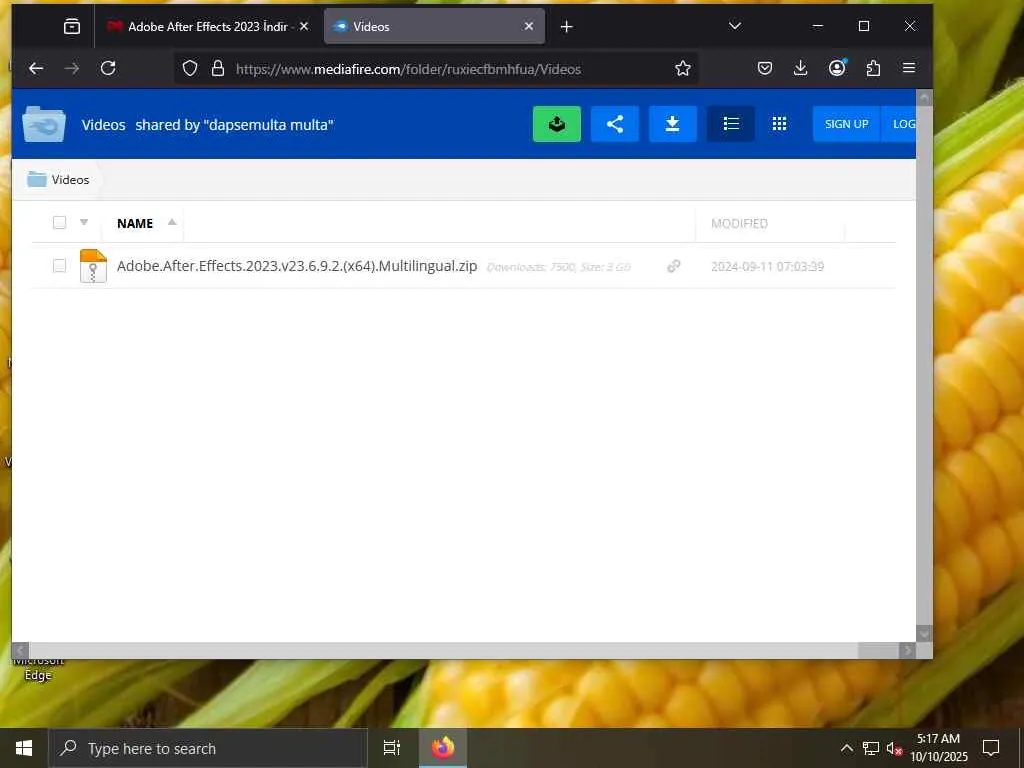
Task: Open Videos breadcrumb folder
Action: coord(58,180)
